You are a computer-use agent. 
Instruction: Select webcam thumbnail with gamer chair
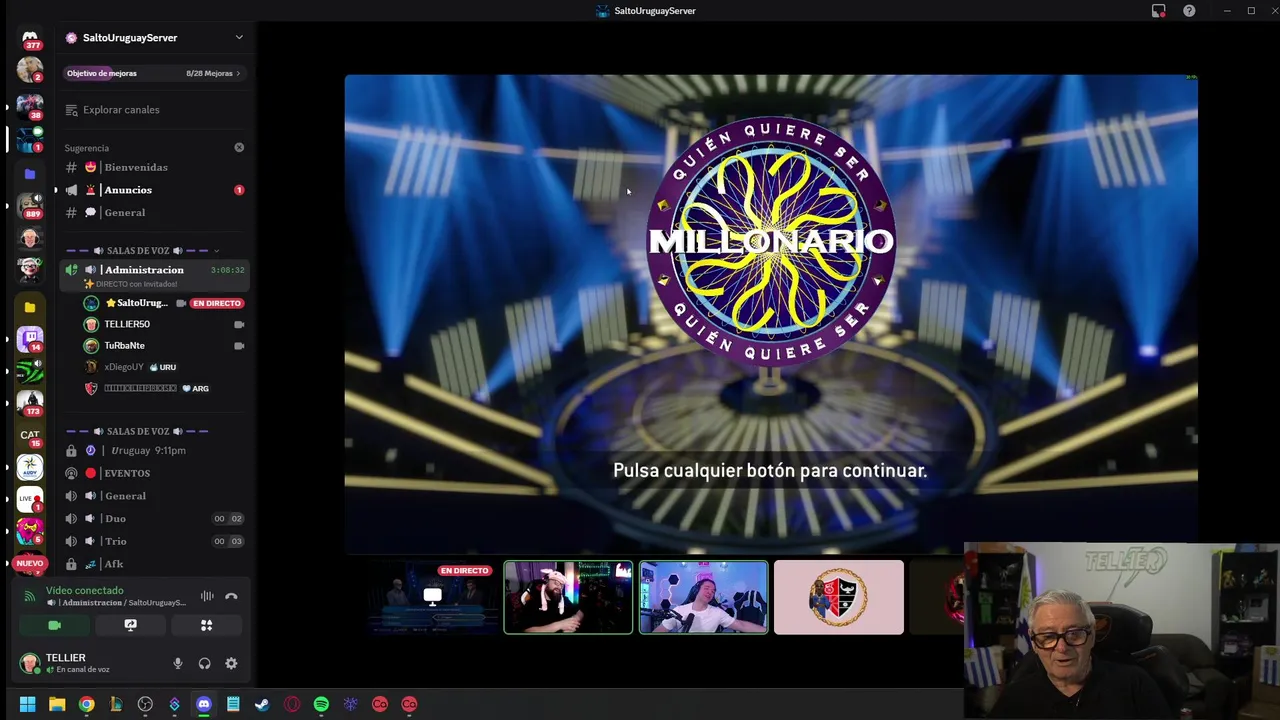tap(703, 597)
